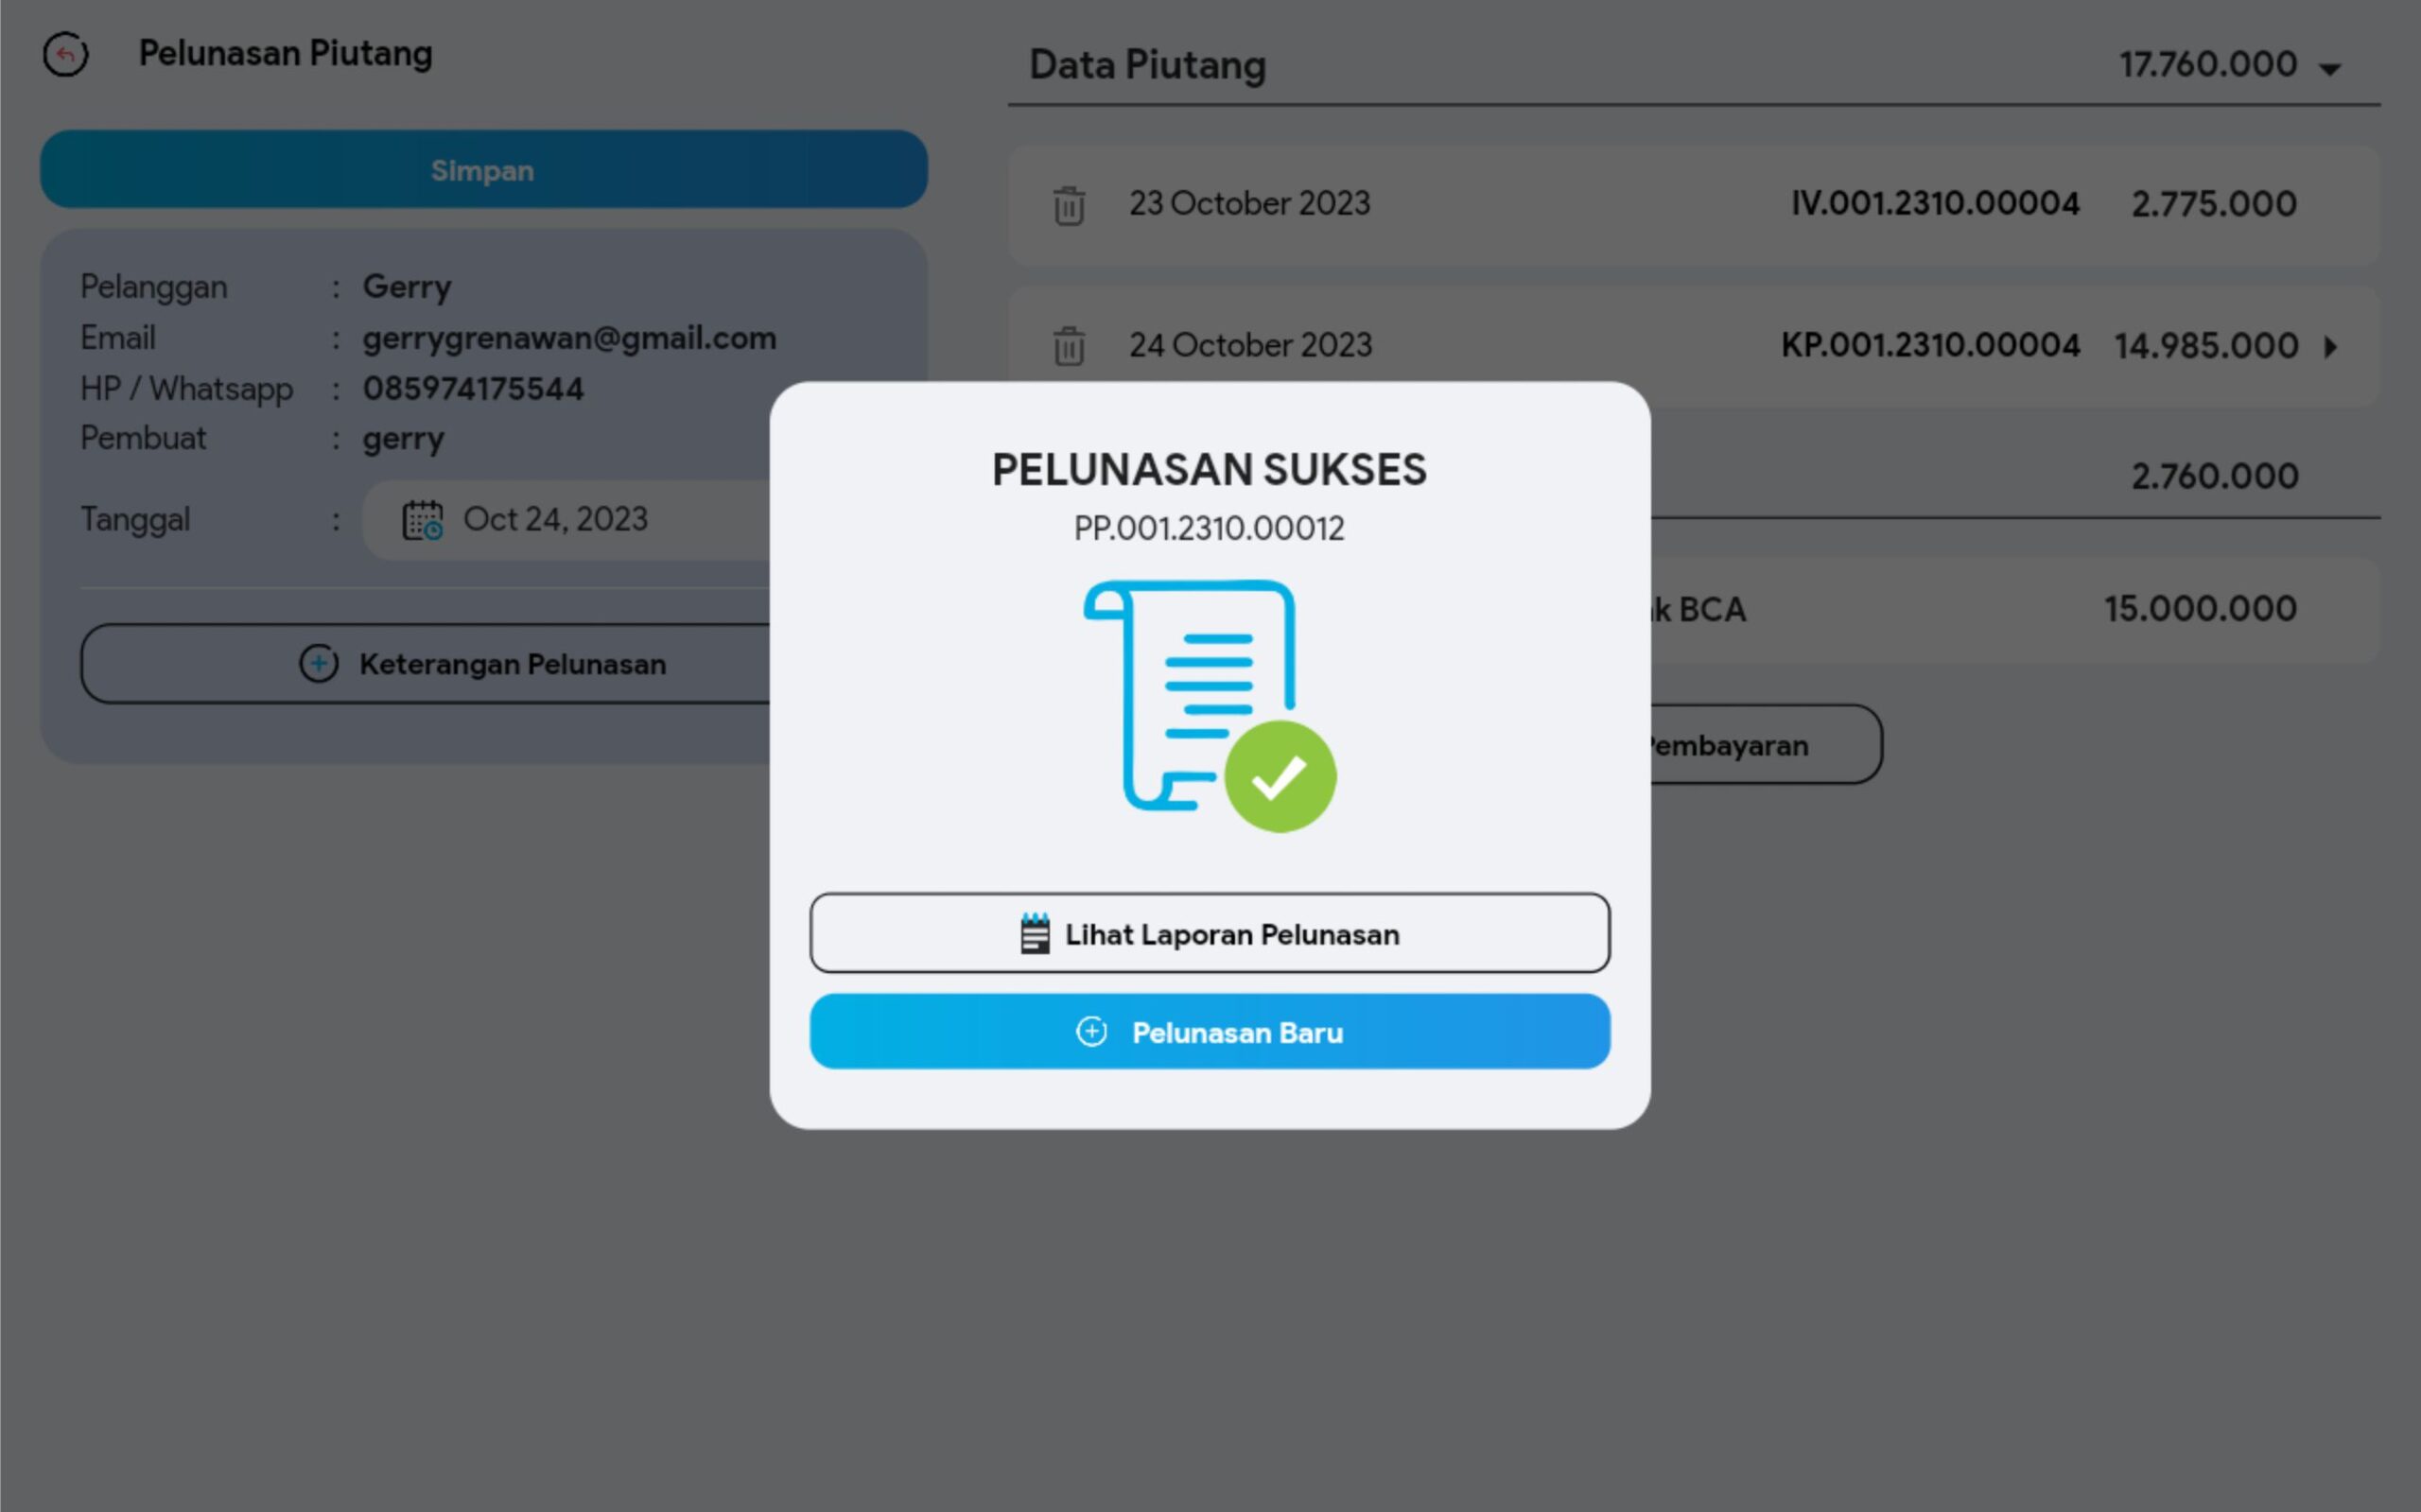Click the plus icon in Pelunasan Baru

(x=1091, y=1032)
